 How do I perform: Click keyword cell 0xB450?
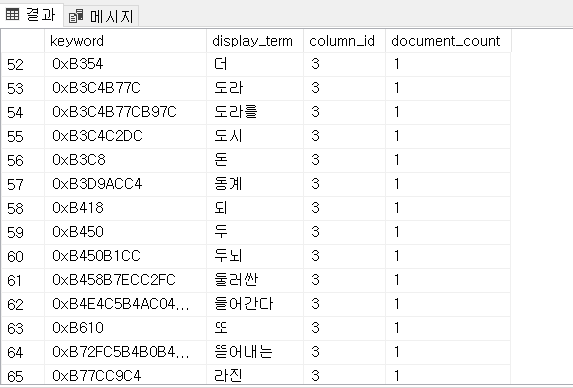(125, 232)
